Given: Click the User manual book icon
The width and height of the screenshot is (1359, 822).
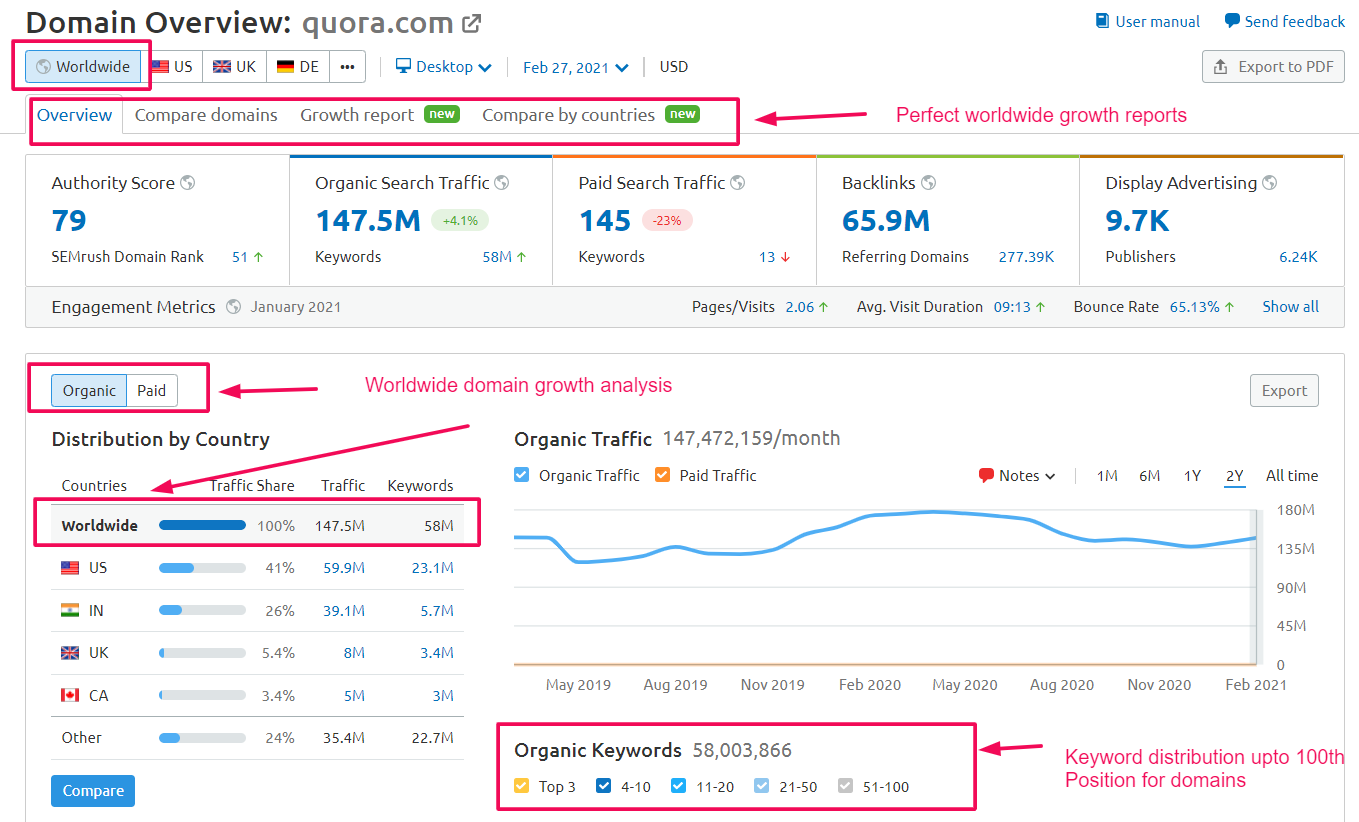Looking at the screenshot, I should 1102,21.
